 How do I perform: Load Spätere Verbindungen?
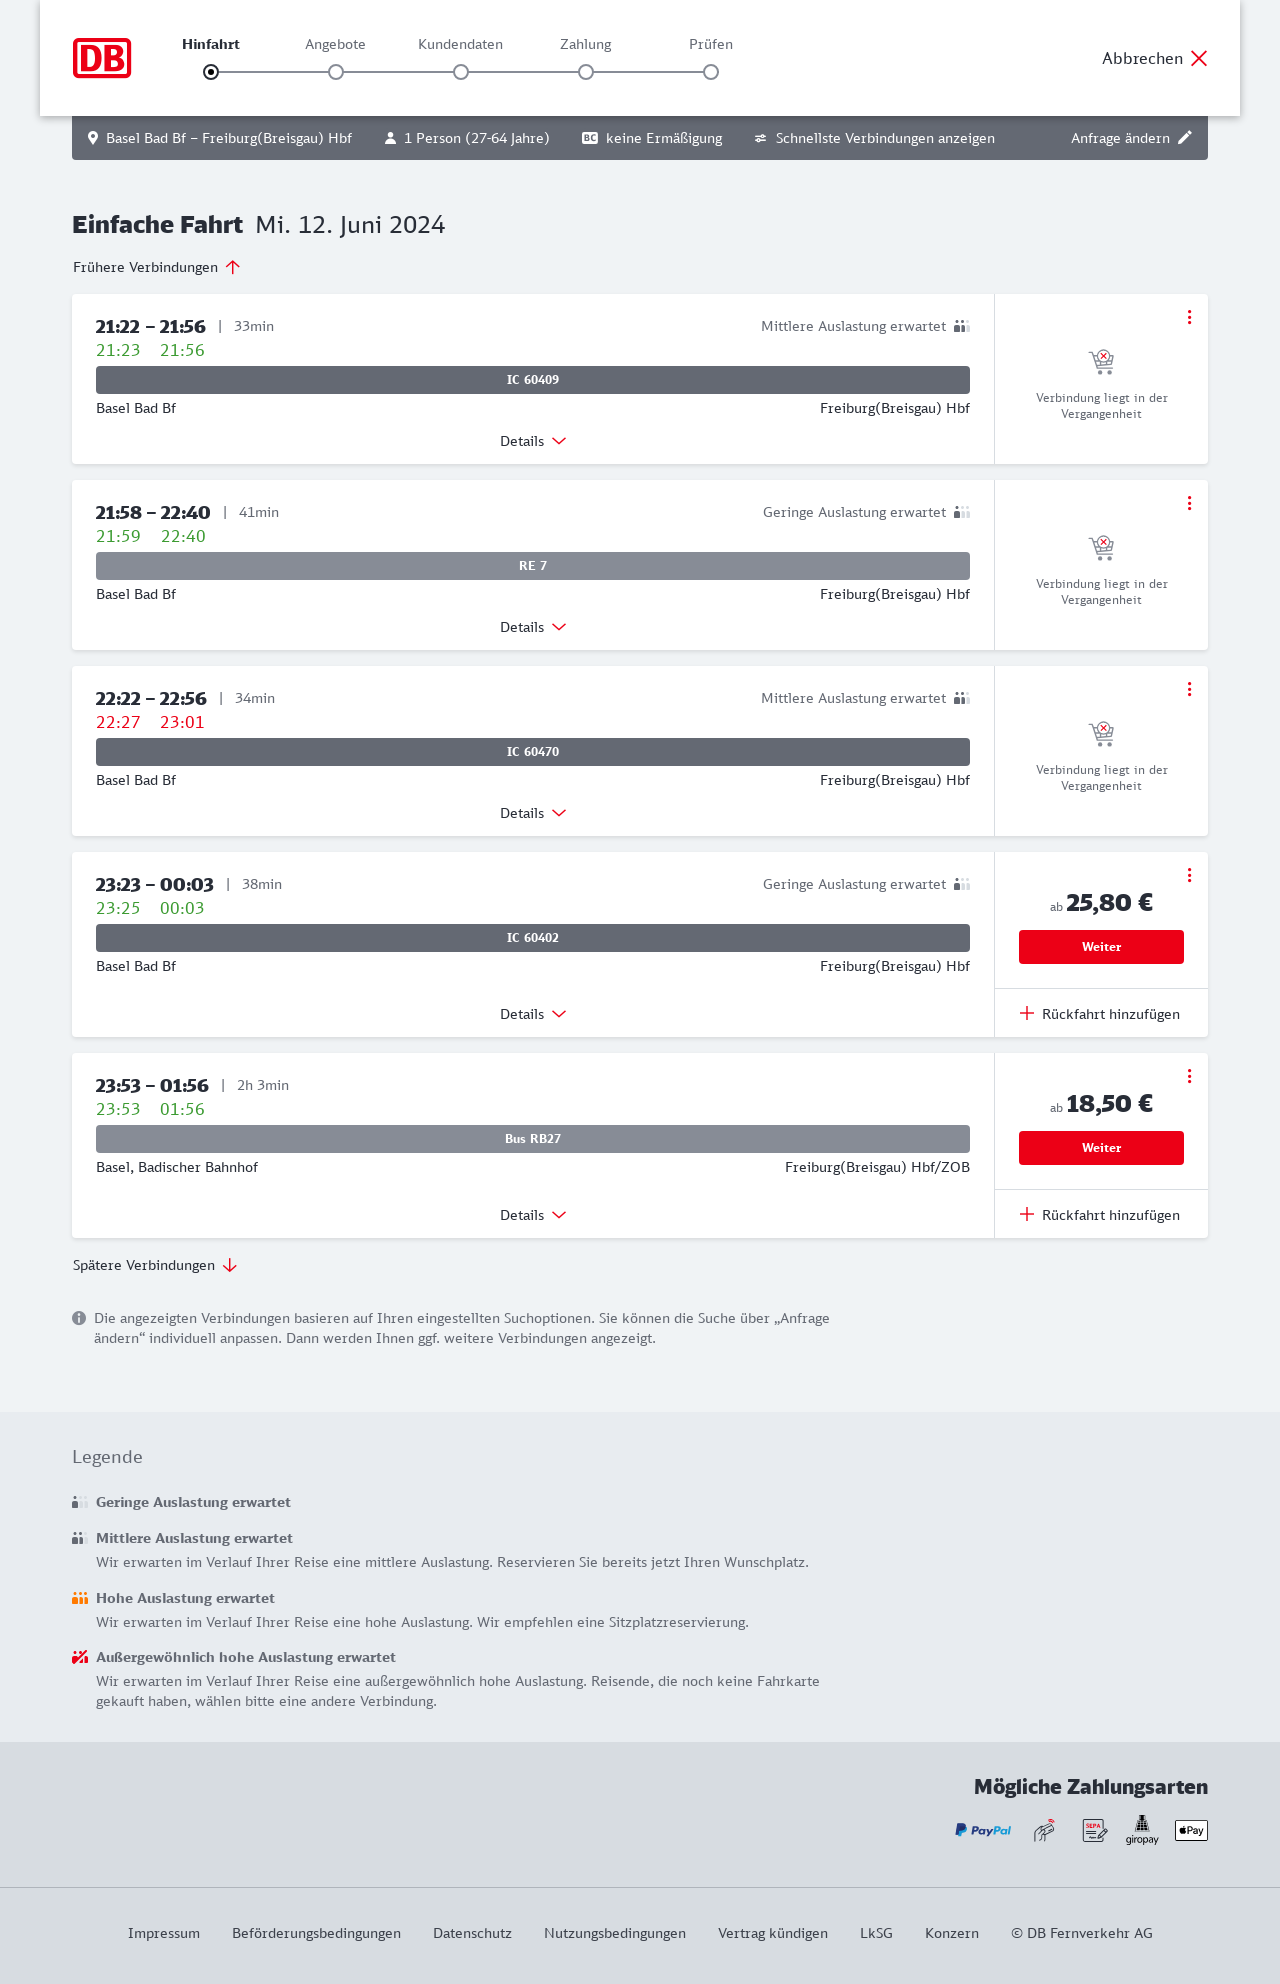point(154,1265)
